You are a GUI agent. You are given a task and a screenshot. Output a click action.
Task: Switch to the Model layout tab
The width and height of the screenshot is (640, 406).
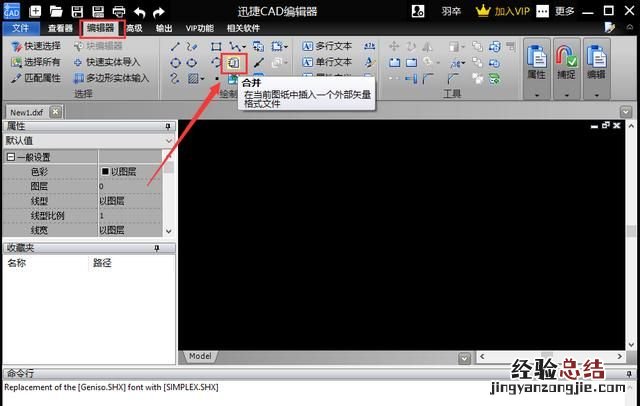200,356
